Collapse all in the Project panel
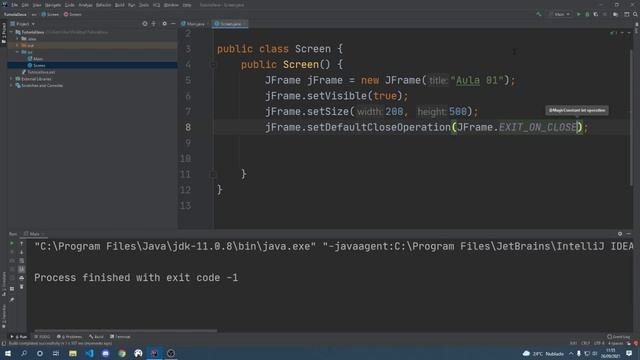Image resolution: width=640 pixels, height=360 pixels. pyautogui.click(x=154, y=24)
